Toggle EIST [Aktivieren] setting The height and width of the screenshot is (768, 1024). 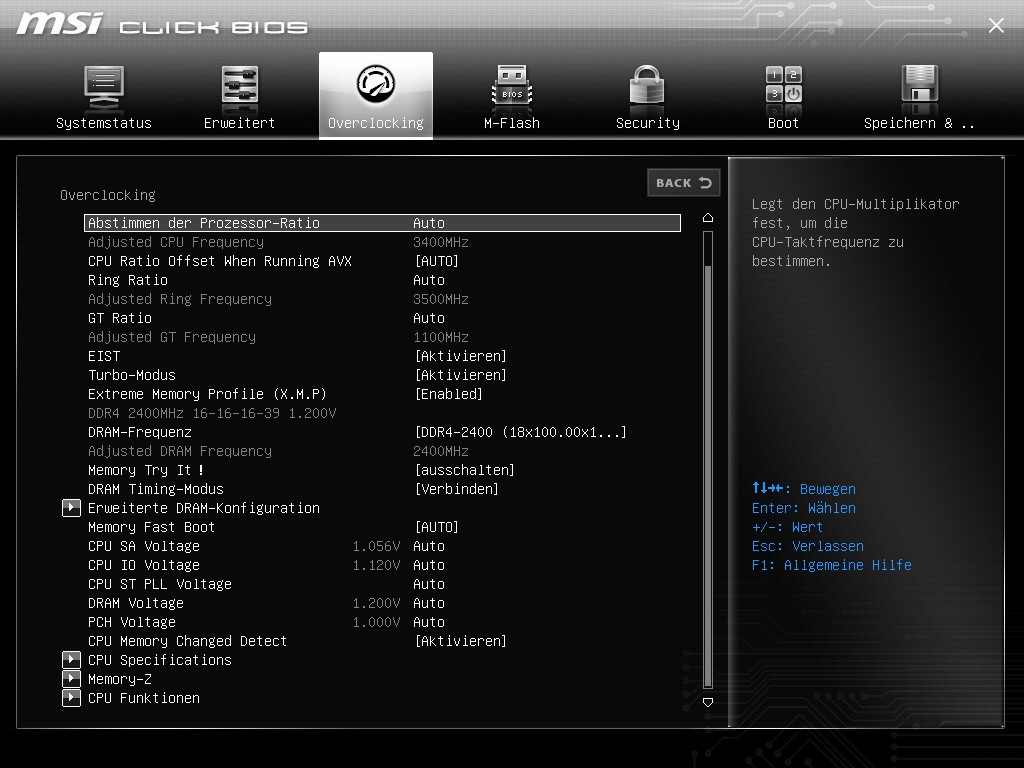(460, 356)
